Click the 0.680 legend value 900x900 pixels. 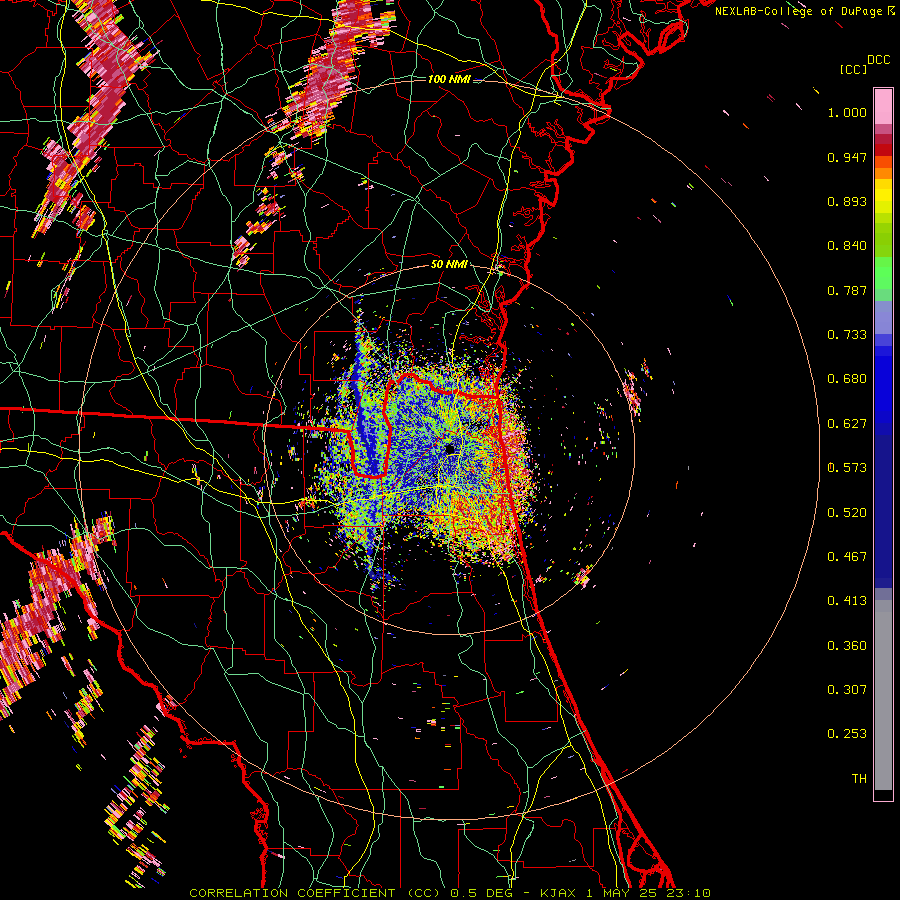847,379
